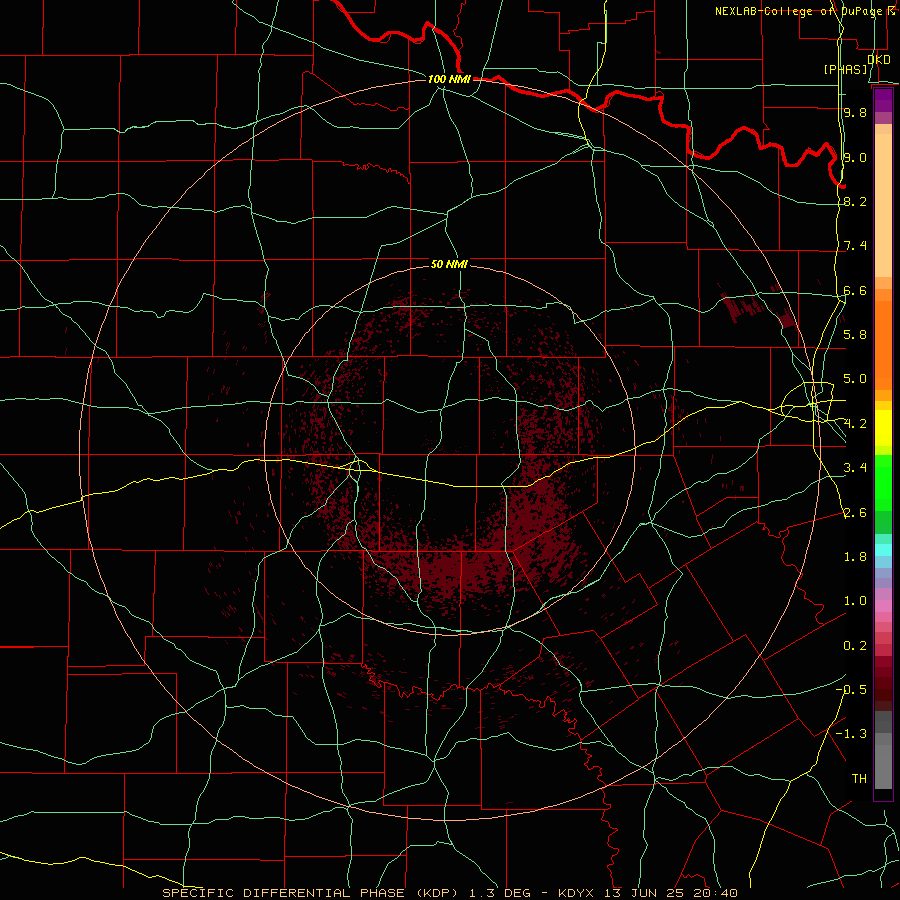Click the 0.2 value on the color scale
This screenshot has height=900, width=900.
(x=855, y=646)
